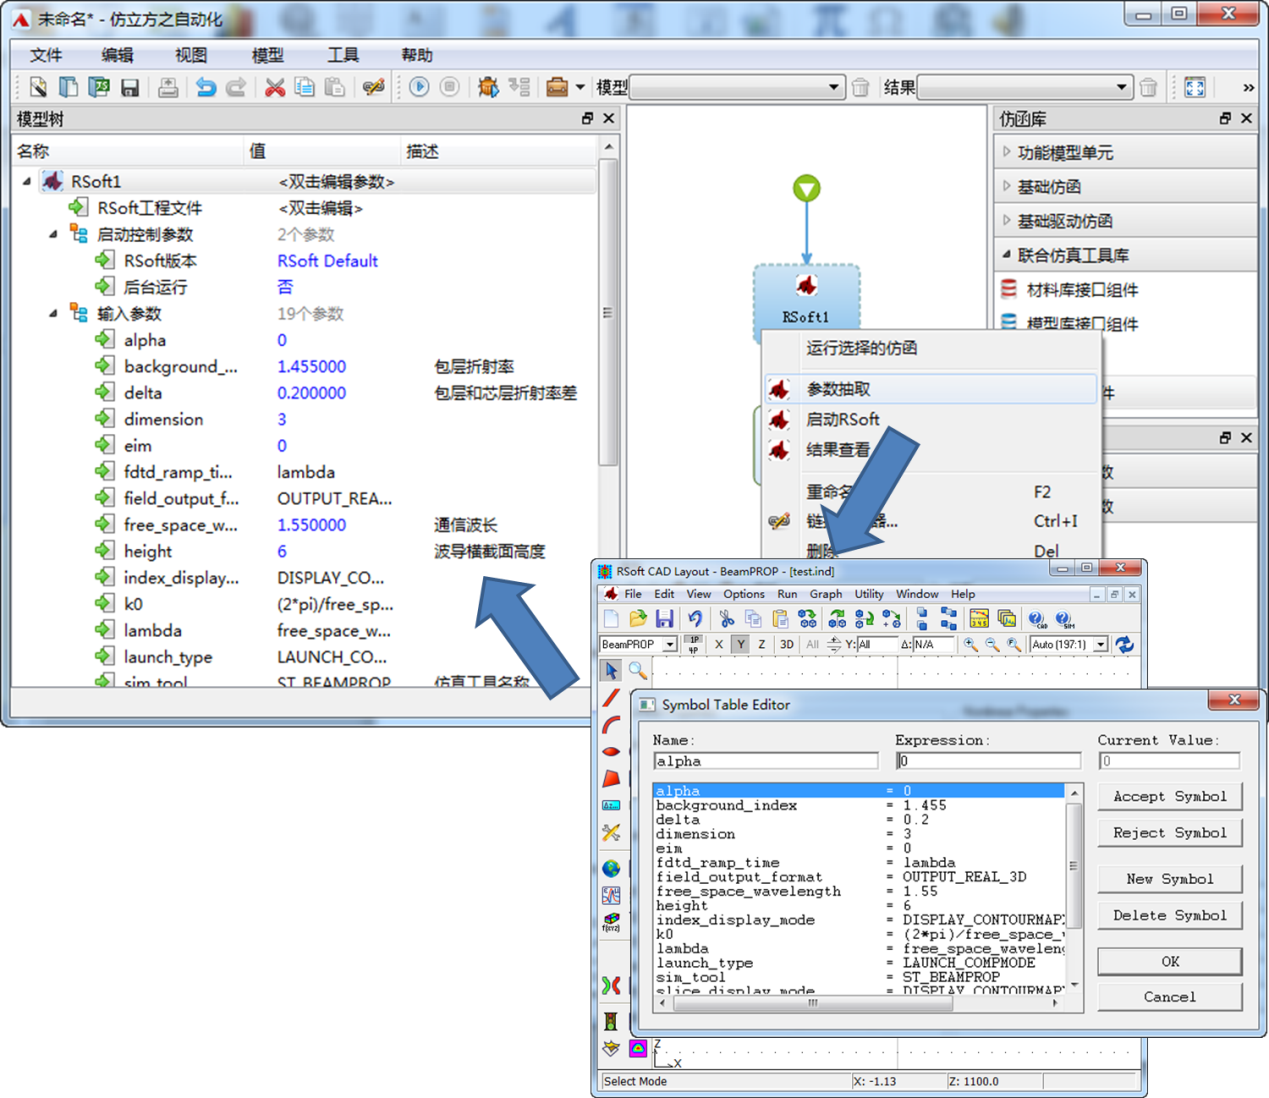Image resolution: width=1269 pixels, height=1098 pixels.
Task: Open the Utility menu in RSoft CAD
Action: pyautogui.click(x=869, y=594)
